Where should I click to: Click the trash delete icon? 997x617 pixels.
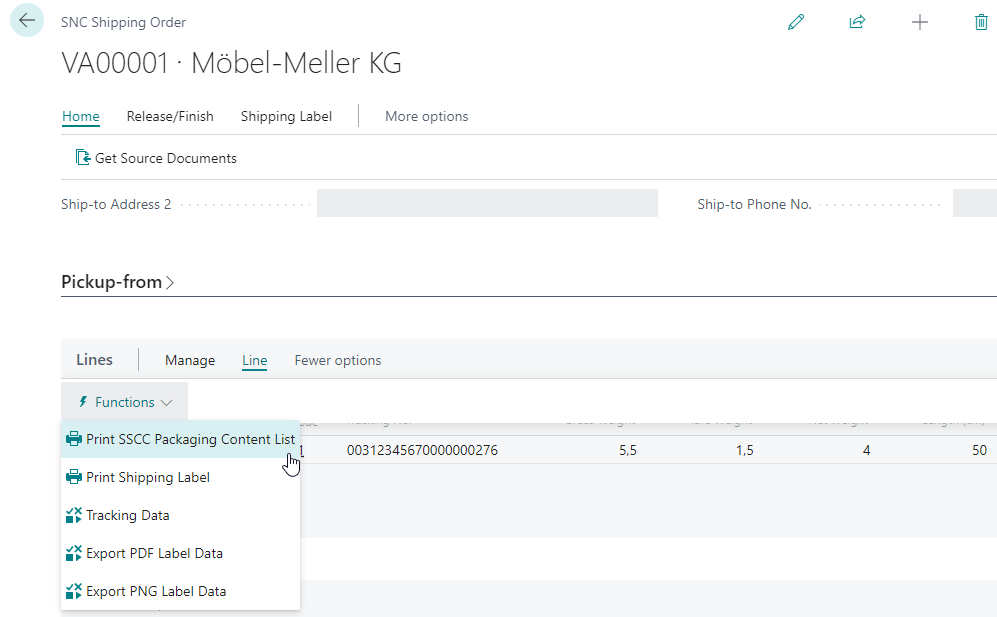pyautogui.click(x=981, y=22)
